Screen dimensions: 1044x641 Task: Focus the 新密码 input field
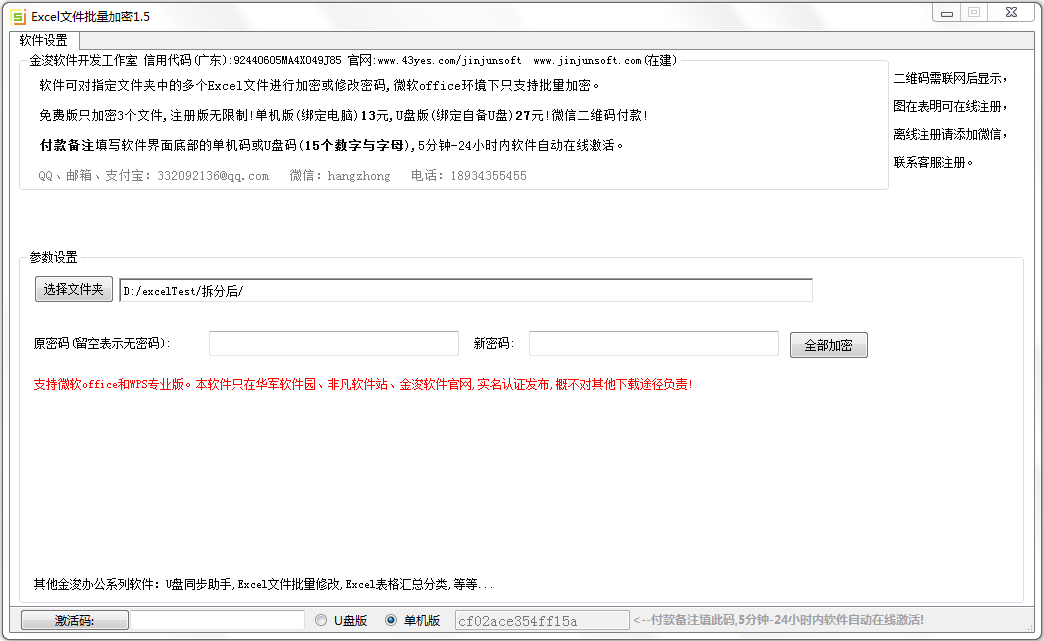653,343
